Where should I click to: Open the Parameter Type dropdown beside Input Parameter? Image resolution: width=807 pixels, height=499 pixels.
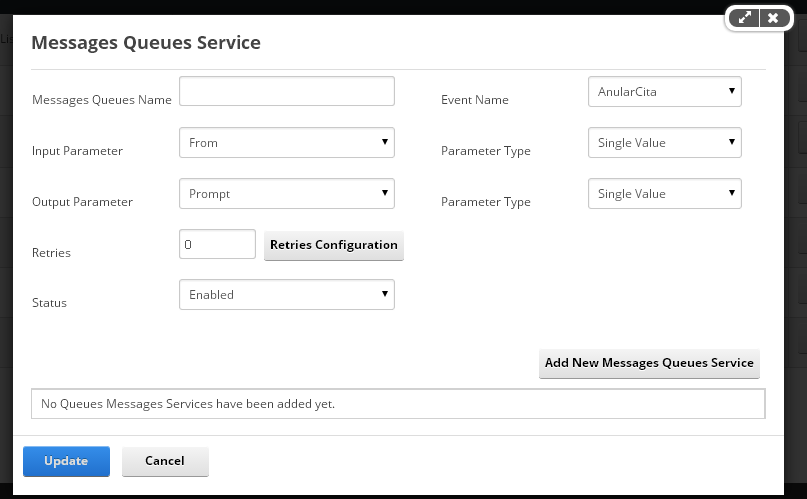pos(664,142)
